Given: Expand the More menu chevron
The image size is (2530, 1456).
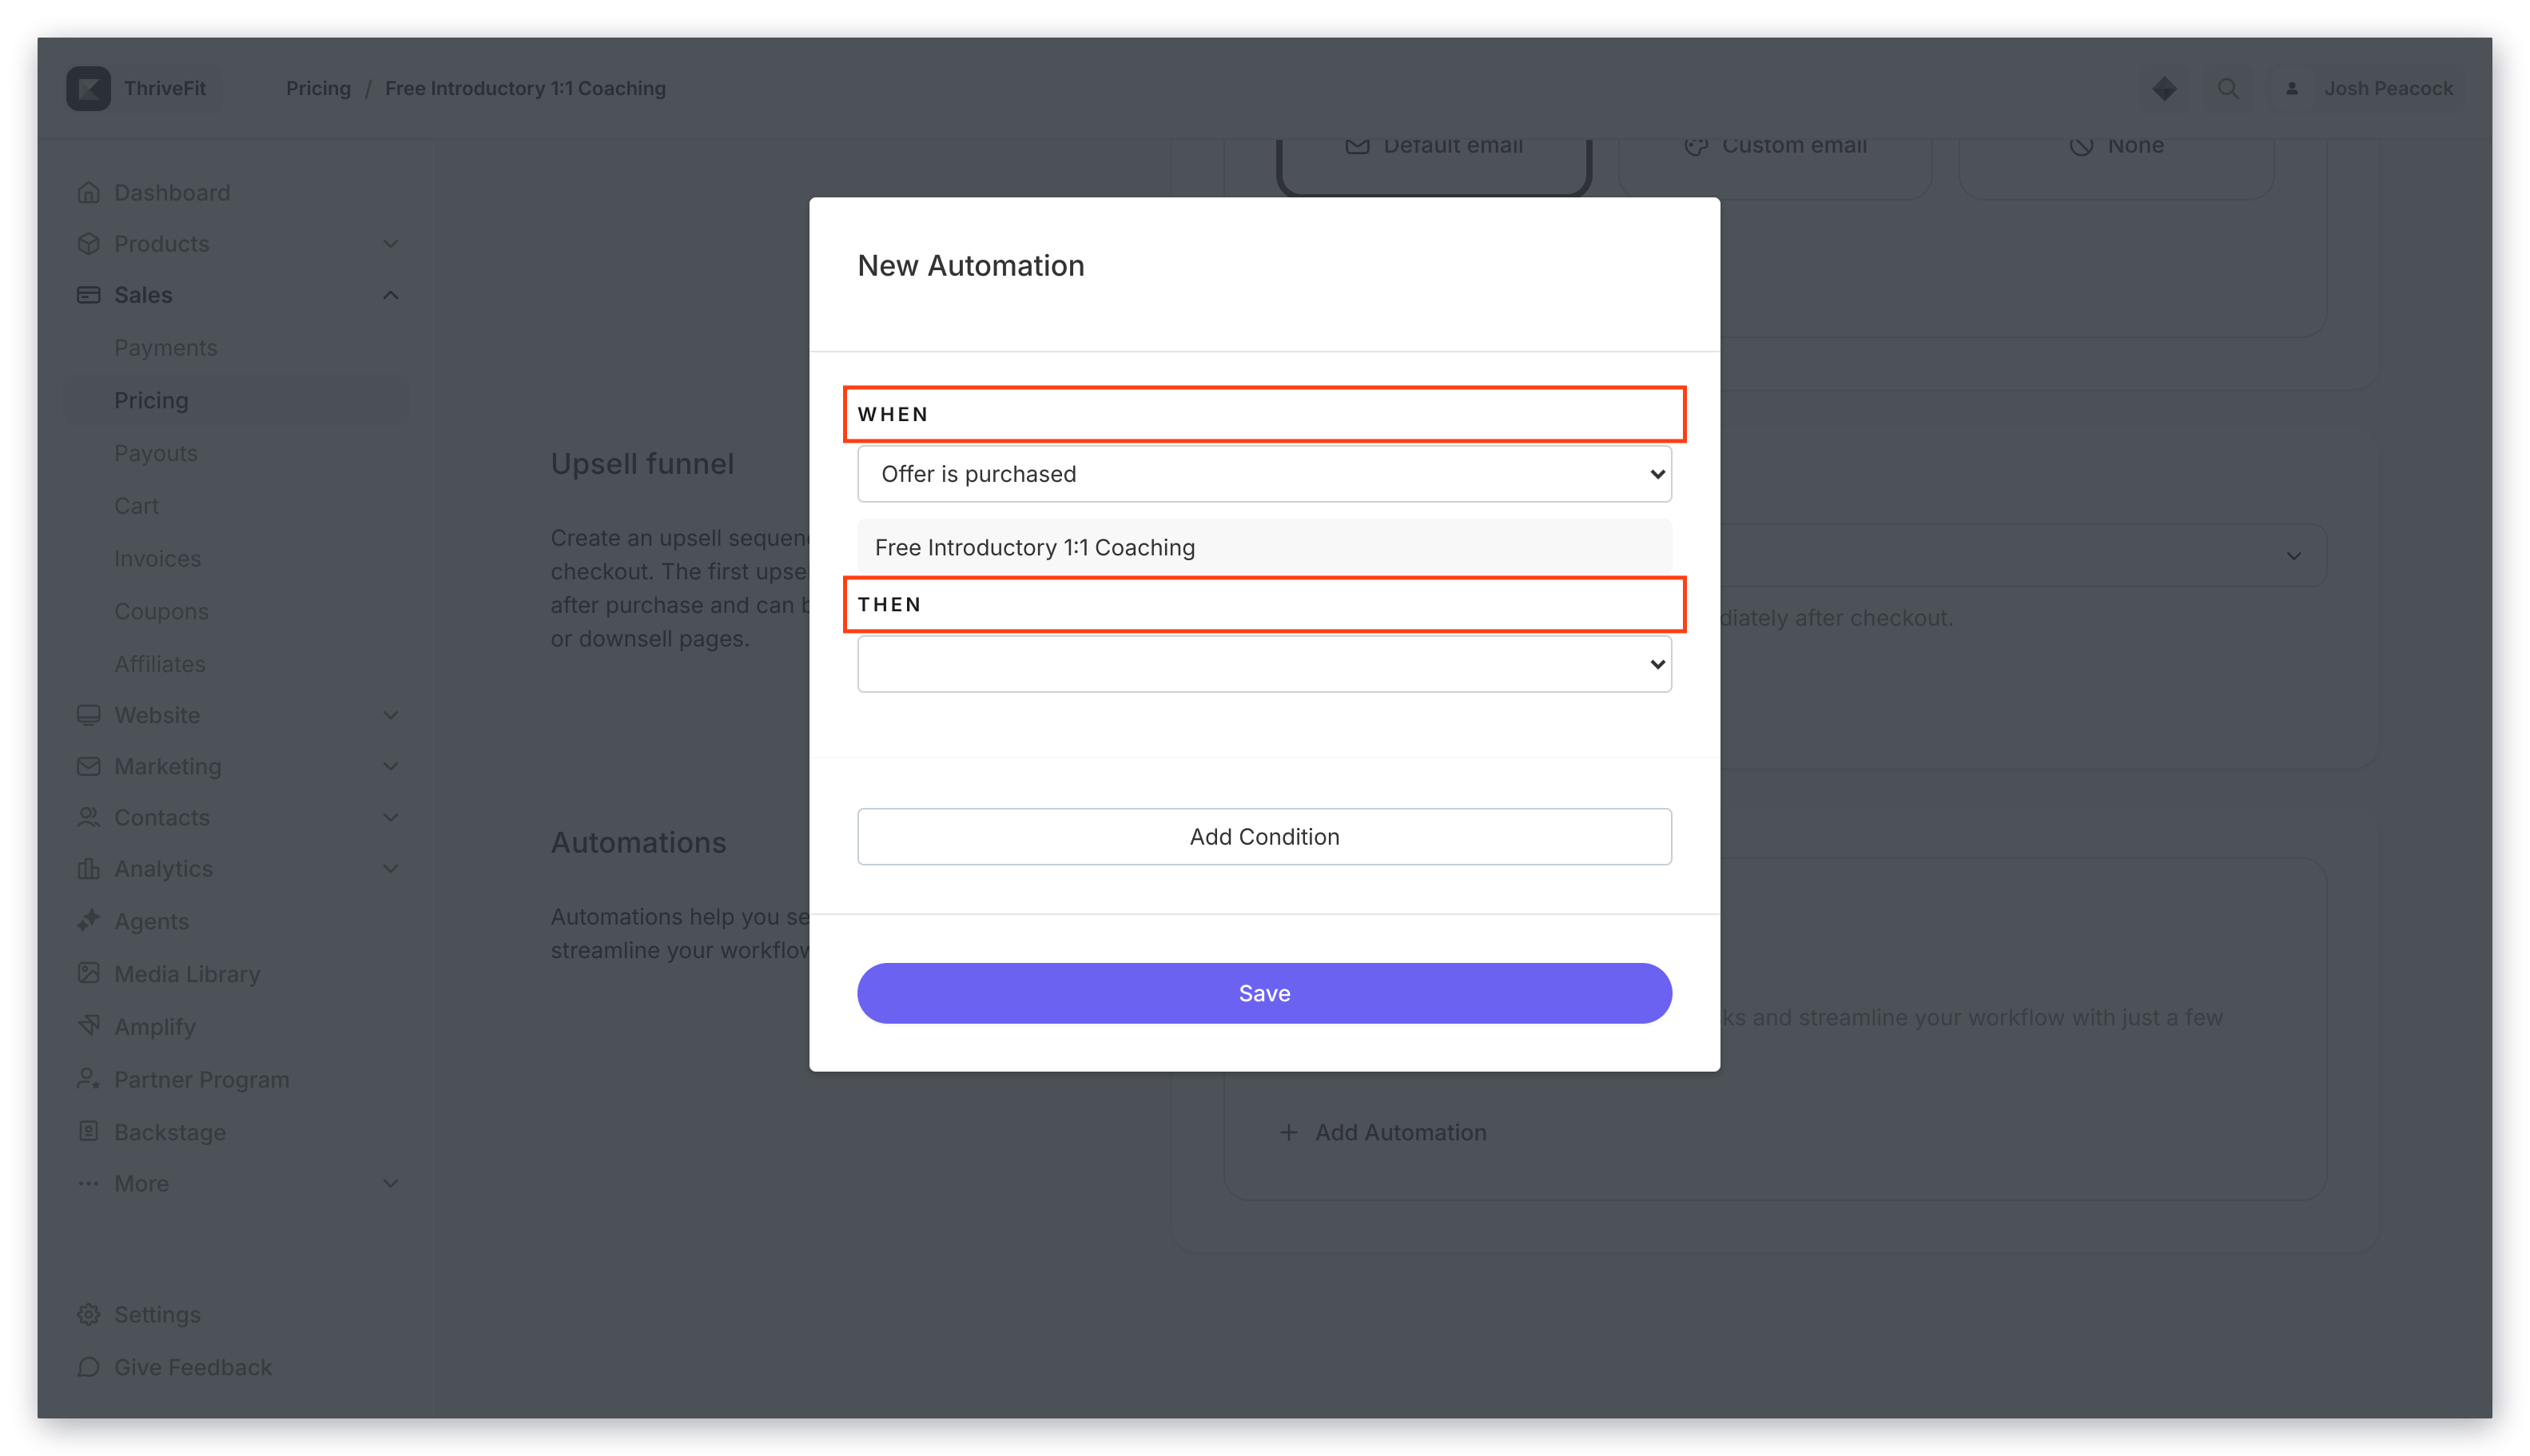Looking at the screenshot, I should click(x=390, y=1183).
